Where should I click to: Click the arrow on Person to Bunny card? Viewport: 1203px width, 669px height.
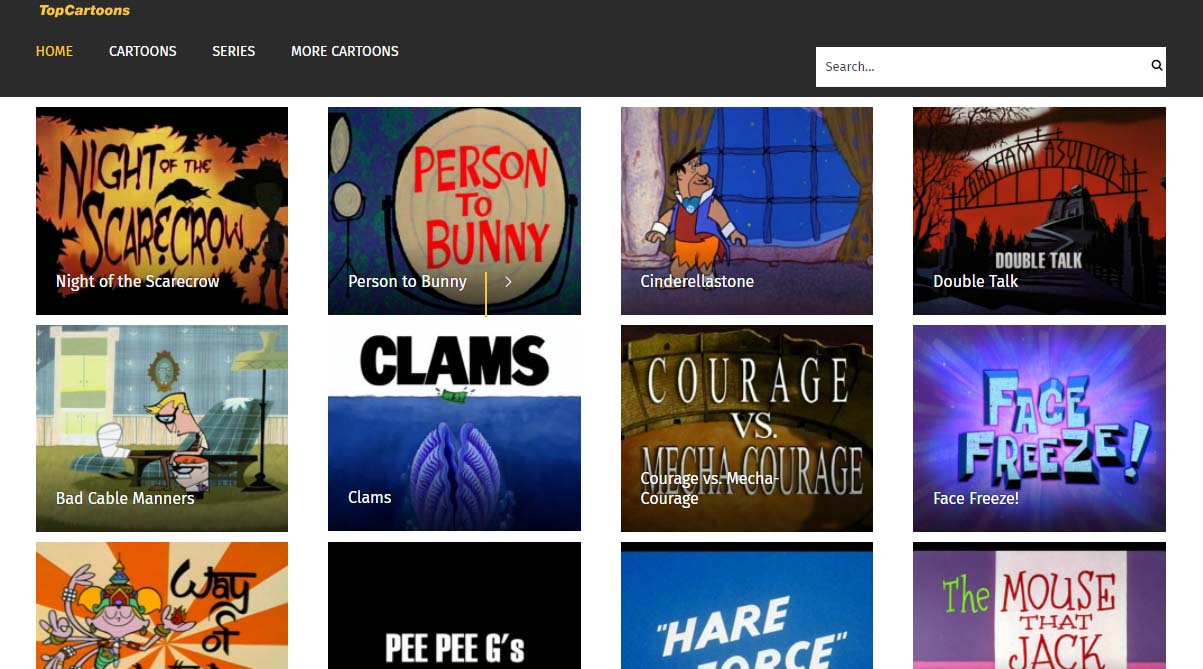tap(508, 282)
